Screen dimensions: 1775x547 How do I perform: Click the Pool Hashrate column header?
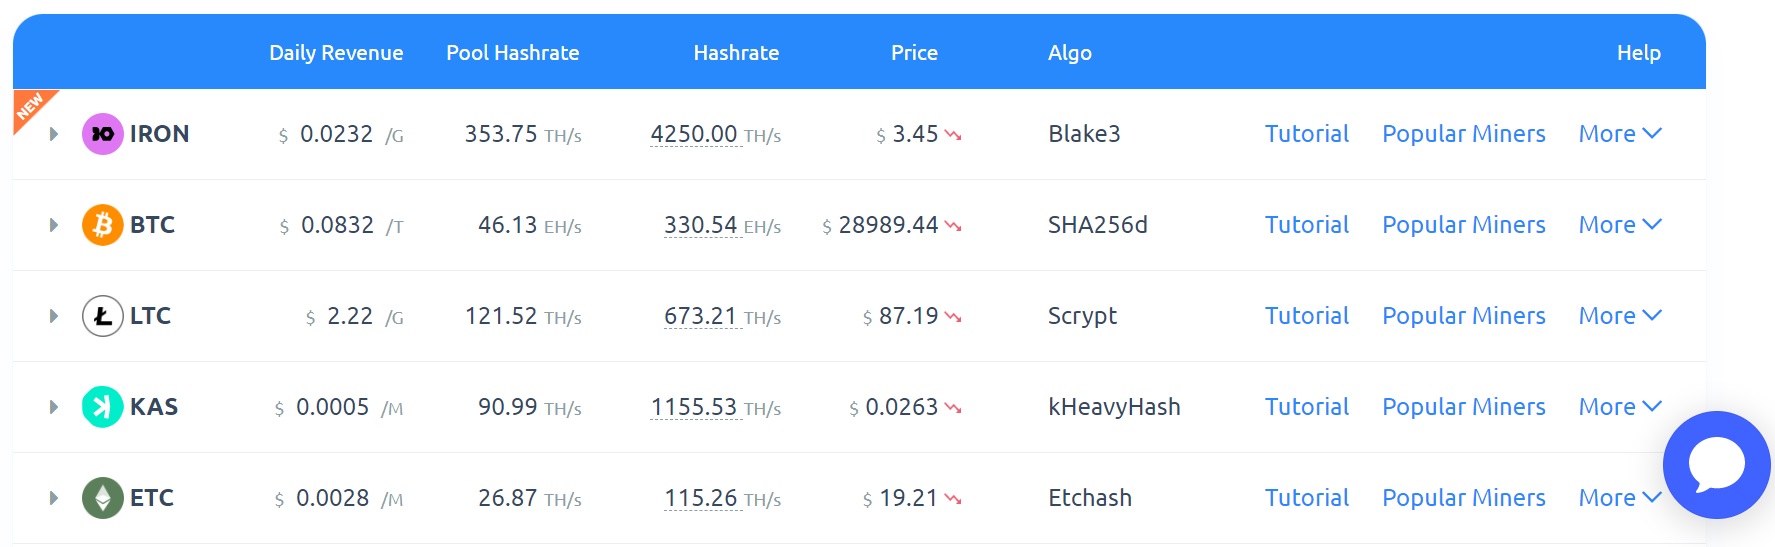(x=512, y=53)
